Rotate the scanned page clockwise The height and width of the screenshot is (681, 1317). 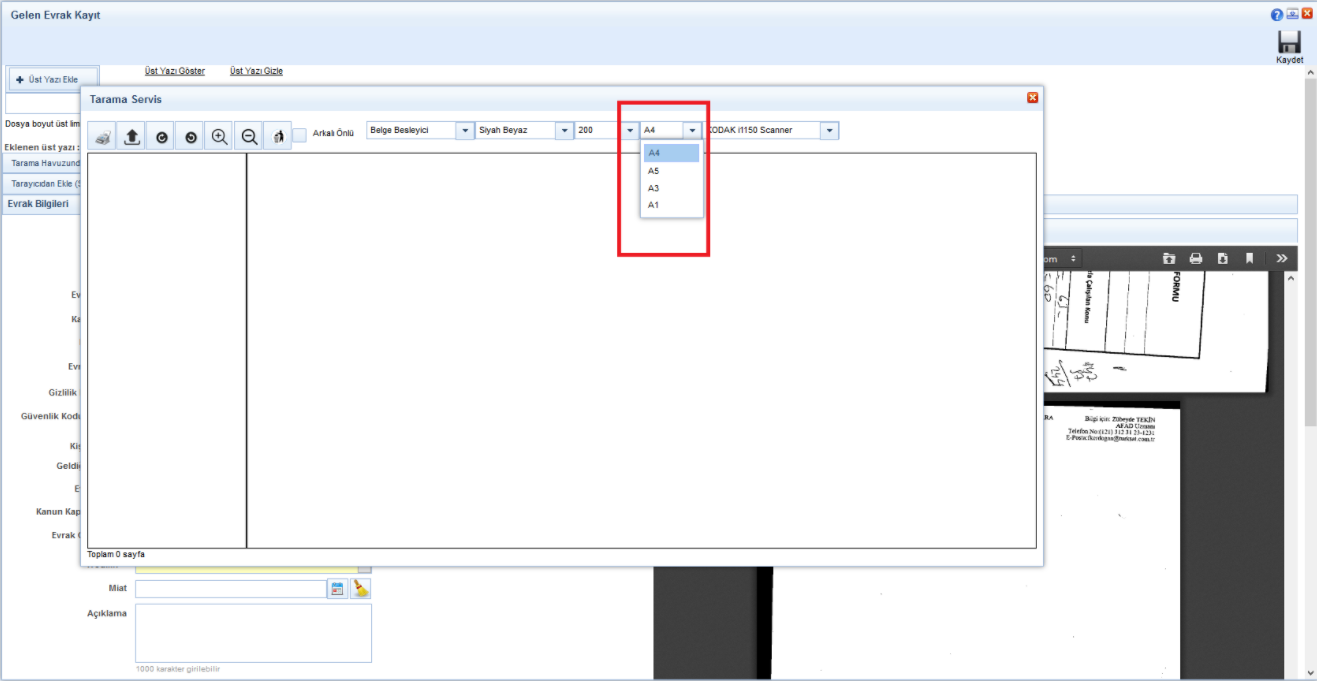161,137
